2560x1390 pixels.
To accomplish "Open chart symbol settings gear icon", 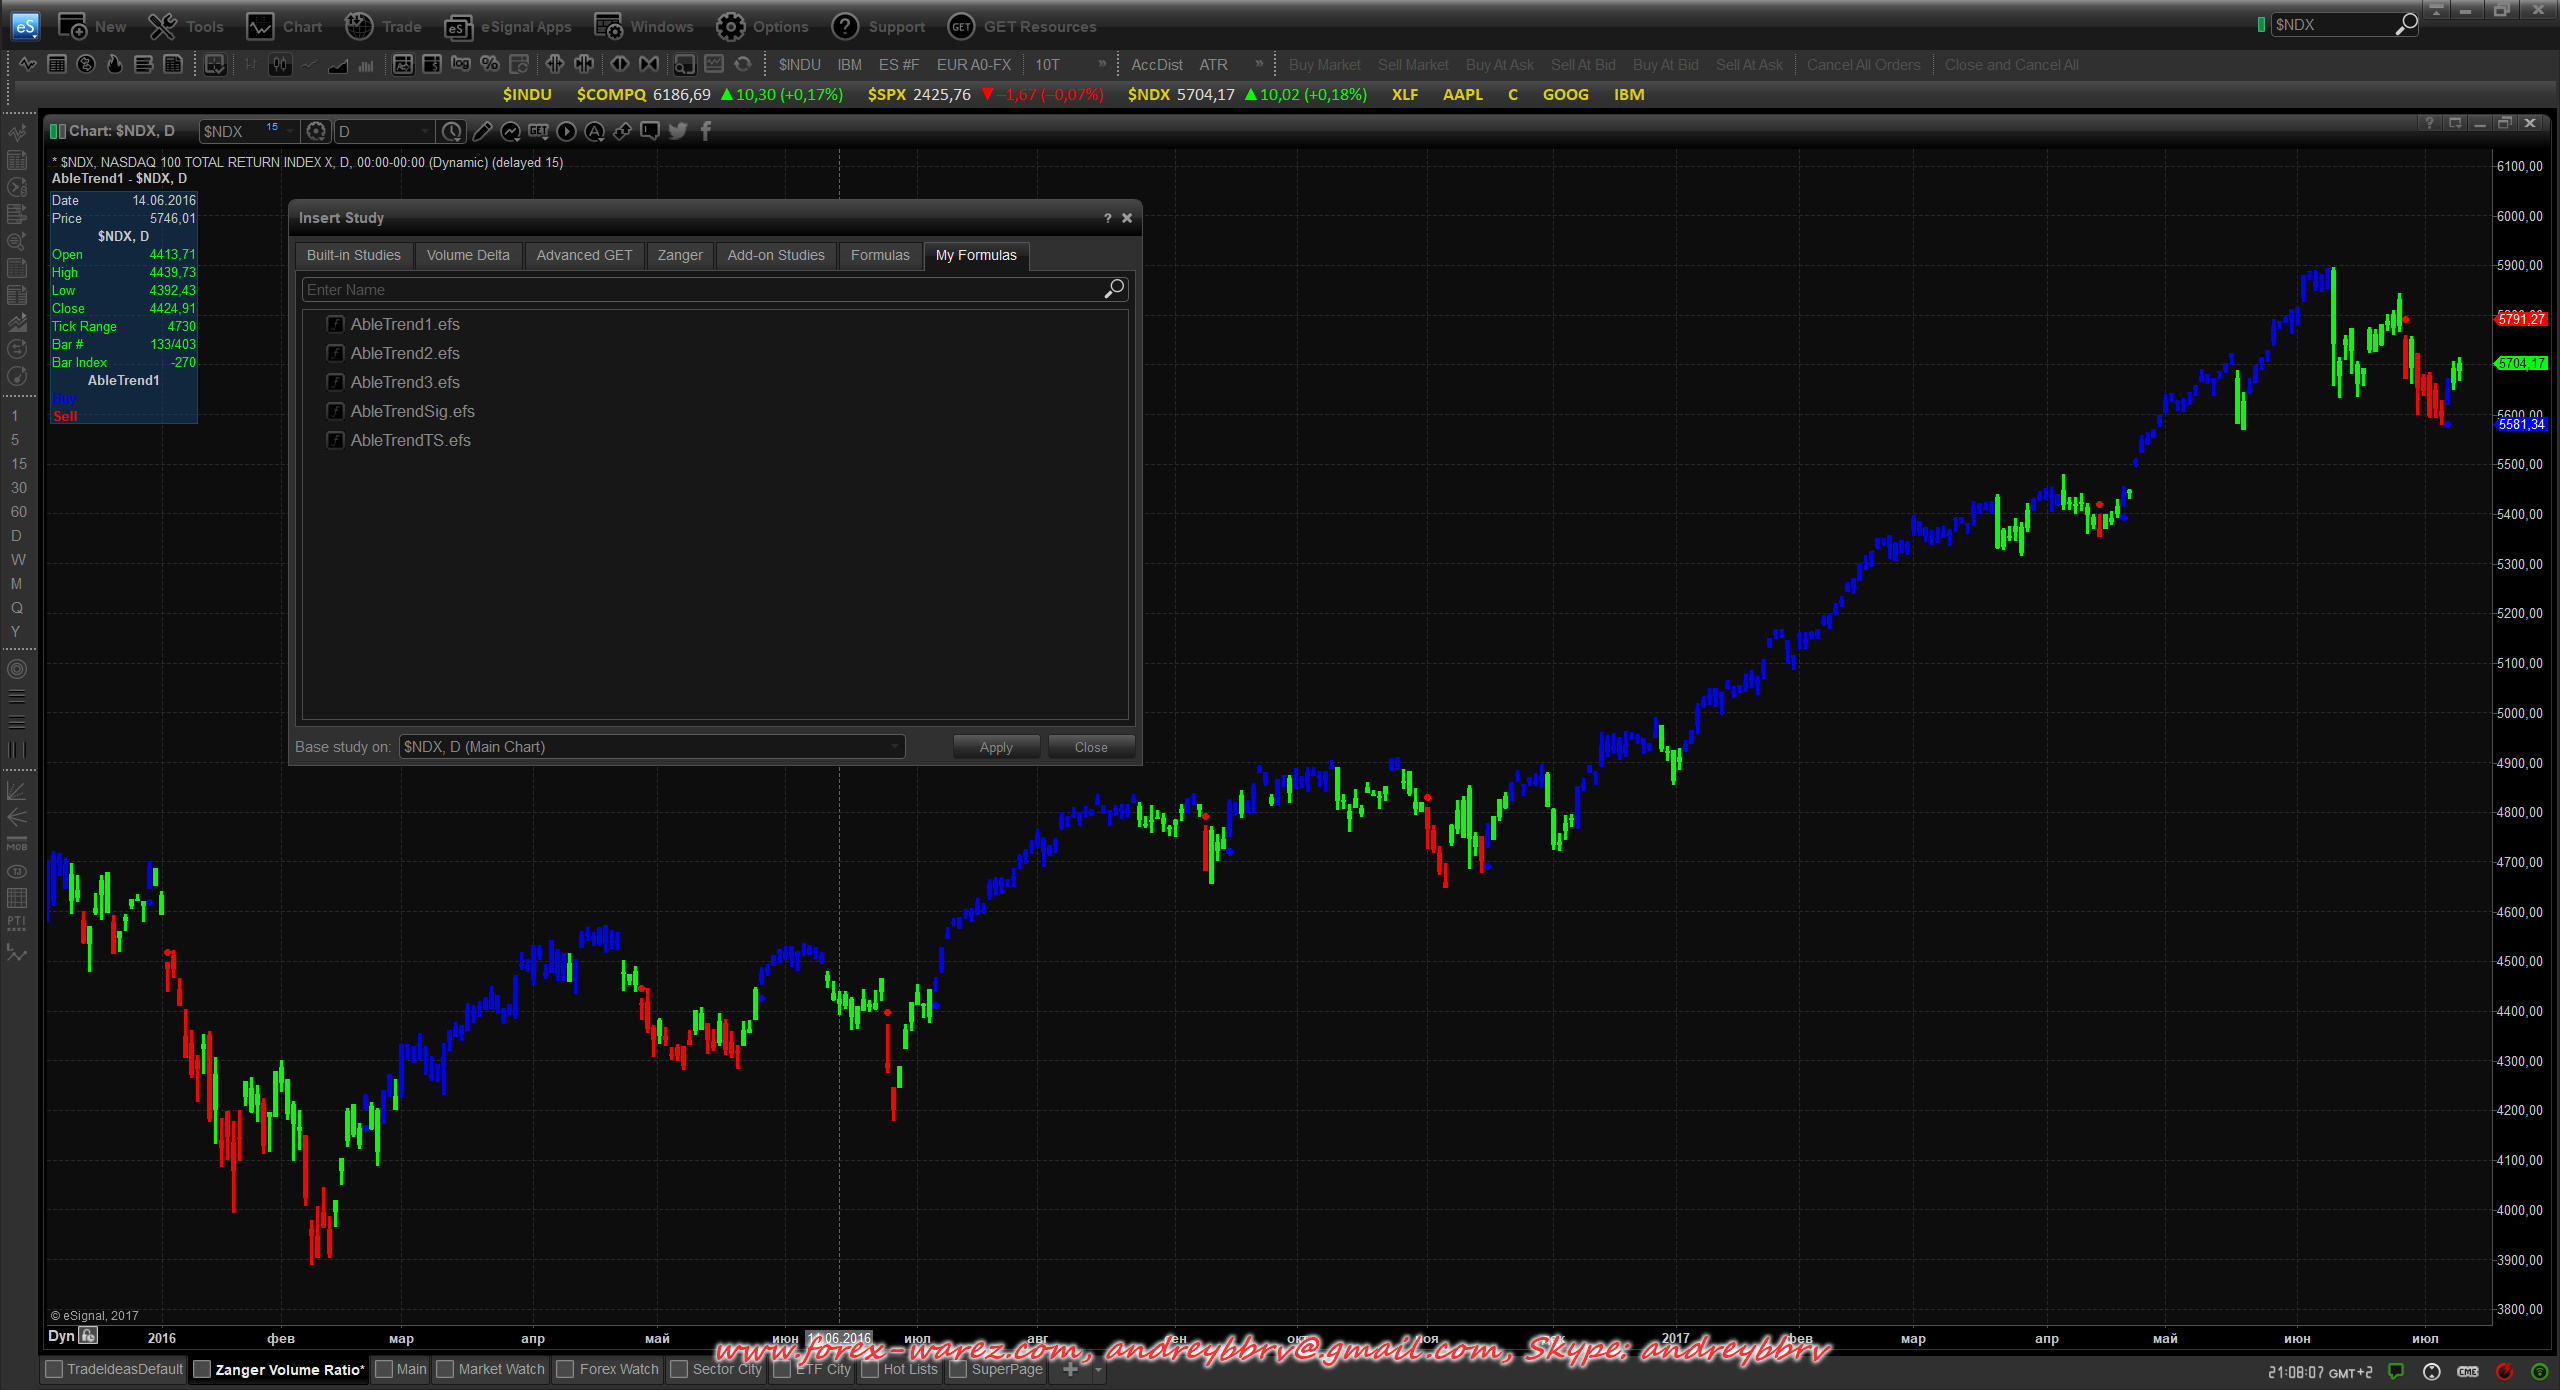I will pos(316,131).
